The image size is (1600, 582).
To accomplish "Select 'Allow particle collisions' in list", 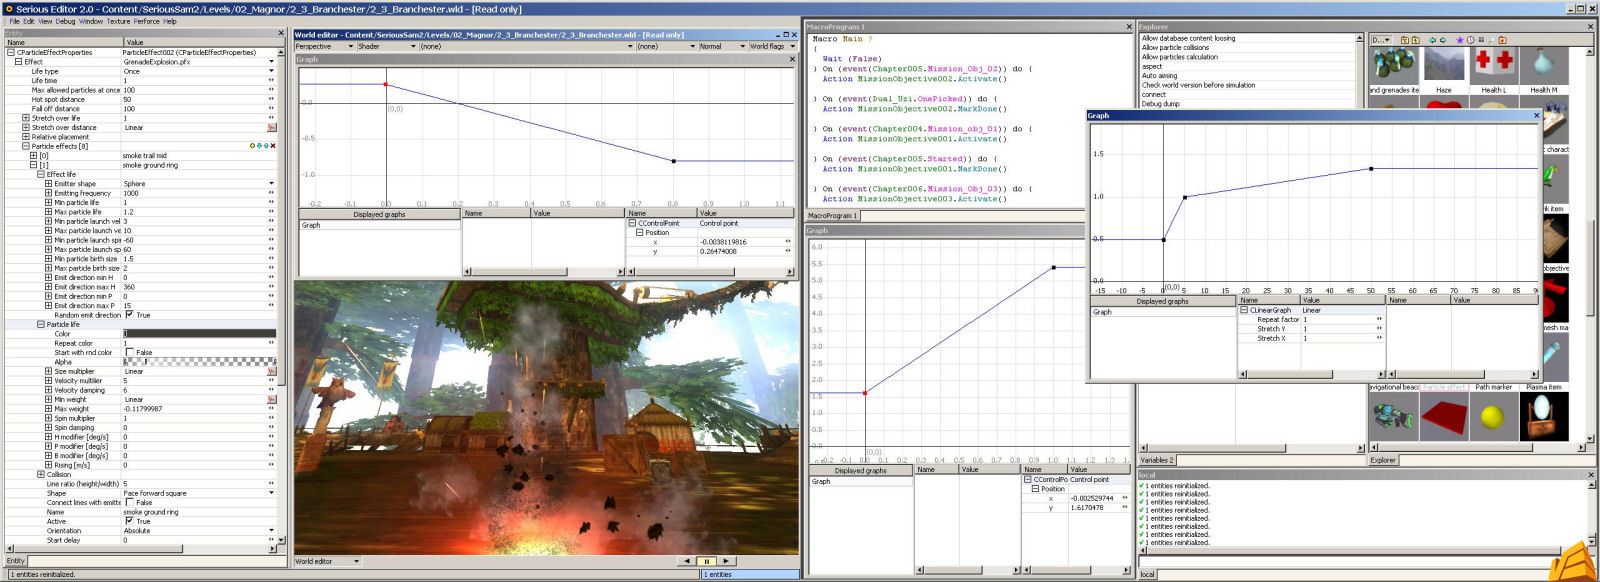I will coord(1175,48).
